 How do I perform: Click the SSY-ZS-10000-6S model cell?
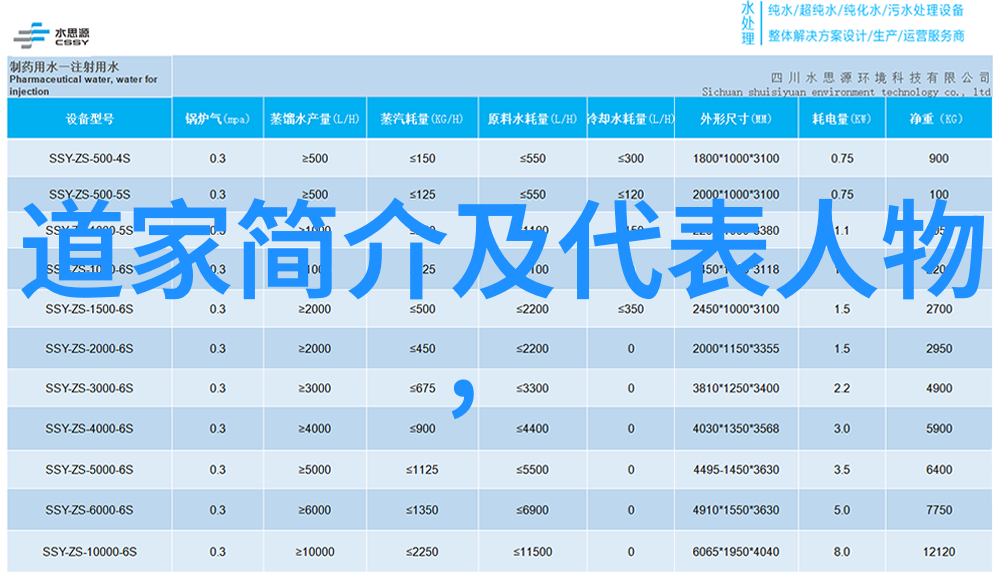coord(88,551)
